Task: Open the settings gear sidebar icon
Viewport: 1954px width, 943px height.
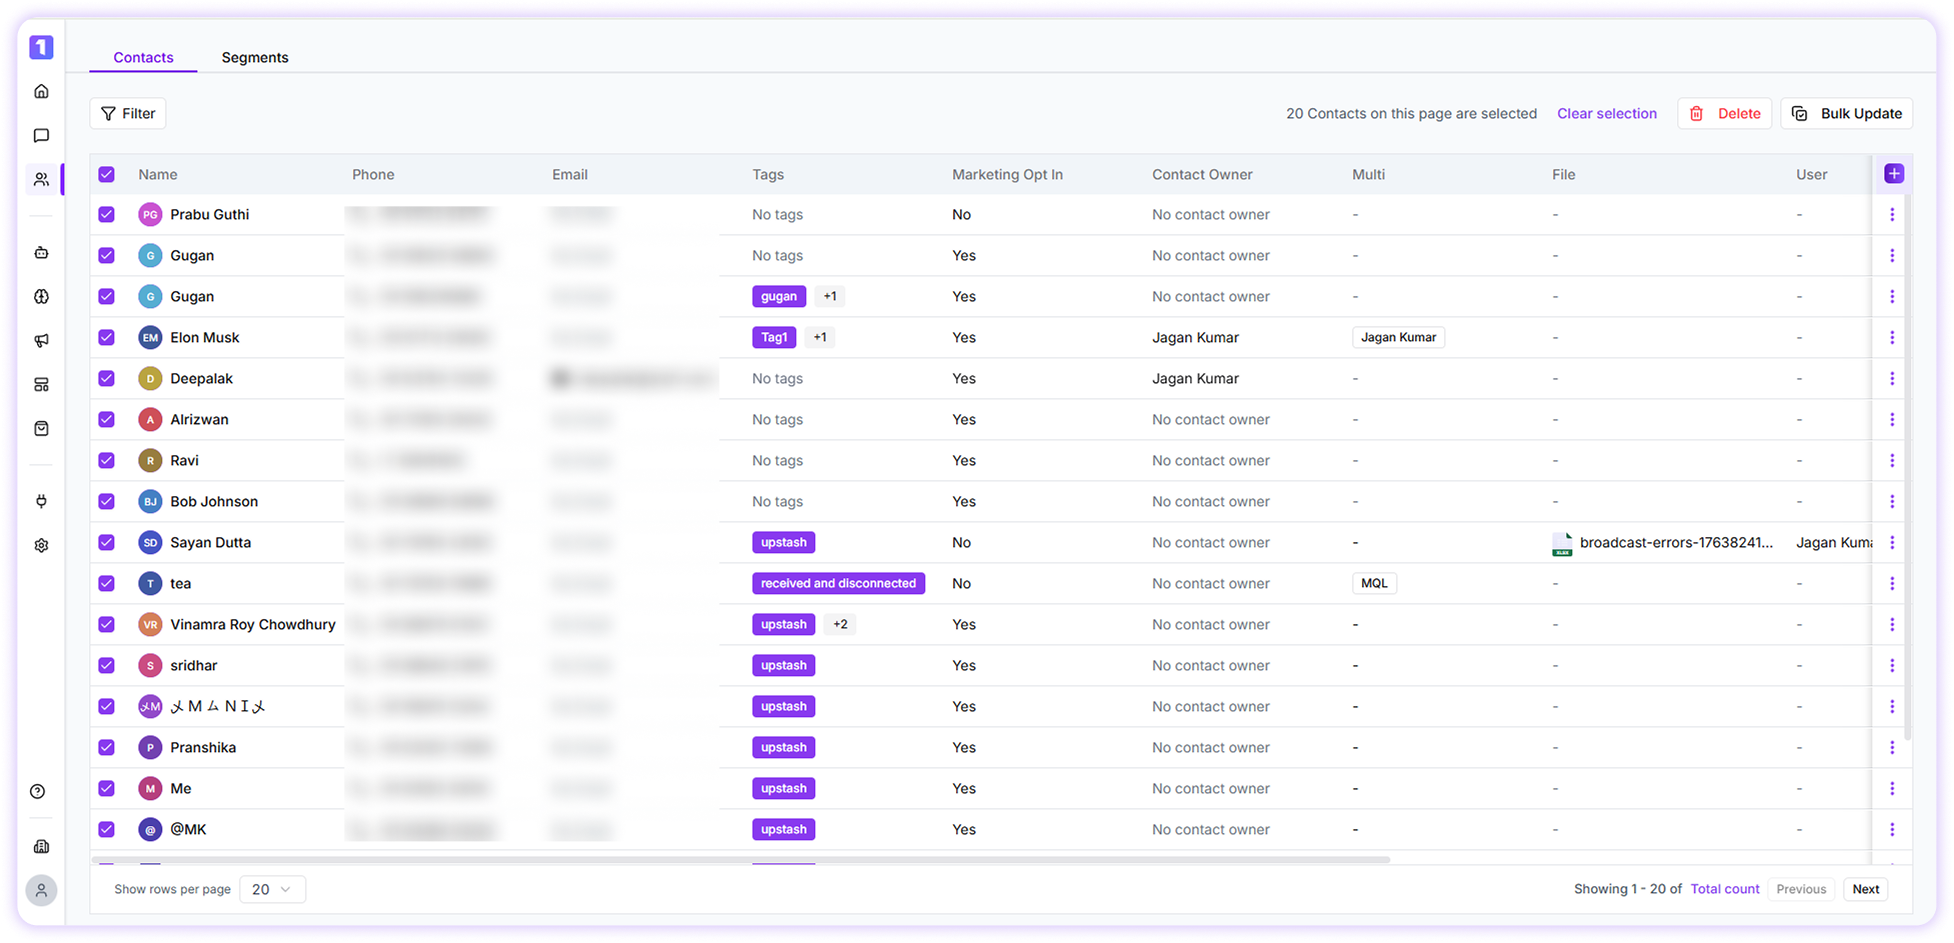Action: pyautogui.click(x=41, y=545)
